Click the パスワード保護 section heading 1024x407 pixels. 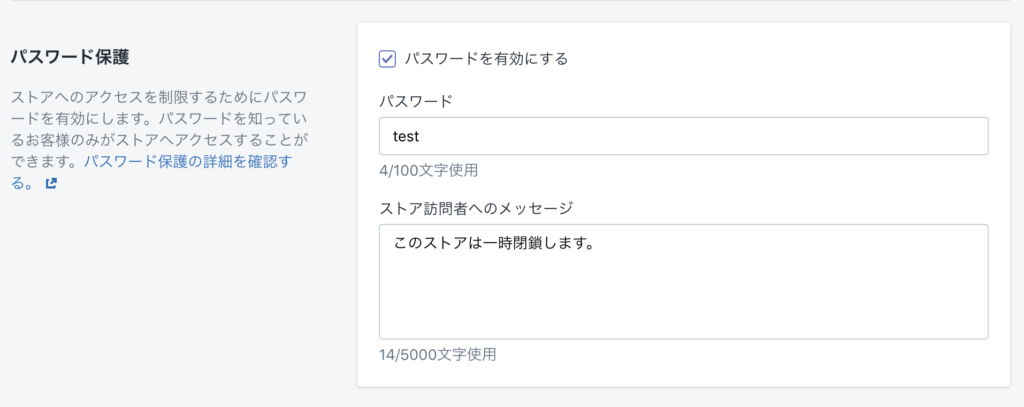70,57
